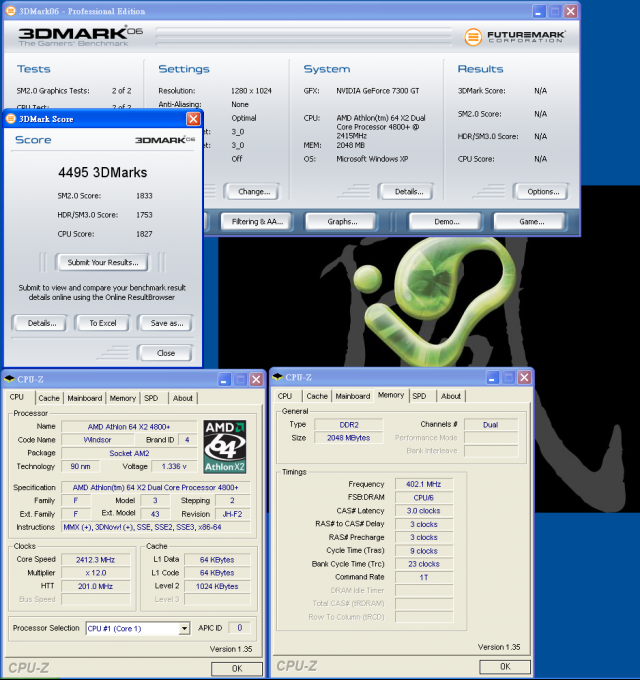640x680 pixels.
Task: Click the Core Speed 2412.3 MHz field
Action: point(96,560)
